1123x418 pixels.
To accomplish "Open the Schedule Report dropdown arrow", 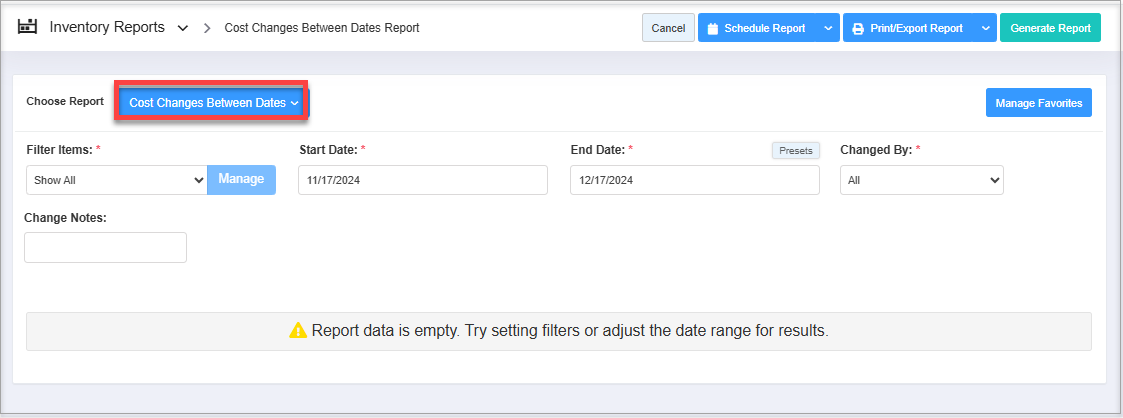I will point(828,29).
